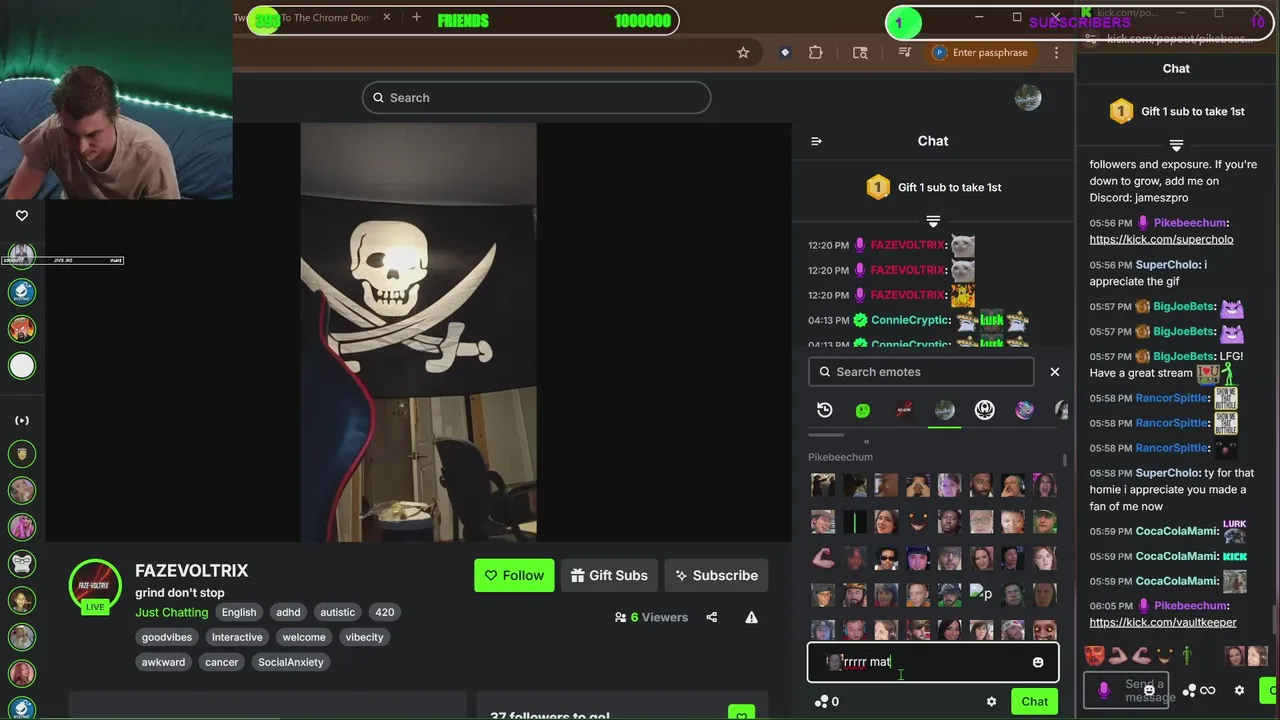Open the Just Chatting category link
This screenshot has width=1280, height=720.
tap(172, 612)
